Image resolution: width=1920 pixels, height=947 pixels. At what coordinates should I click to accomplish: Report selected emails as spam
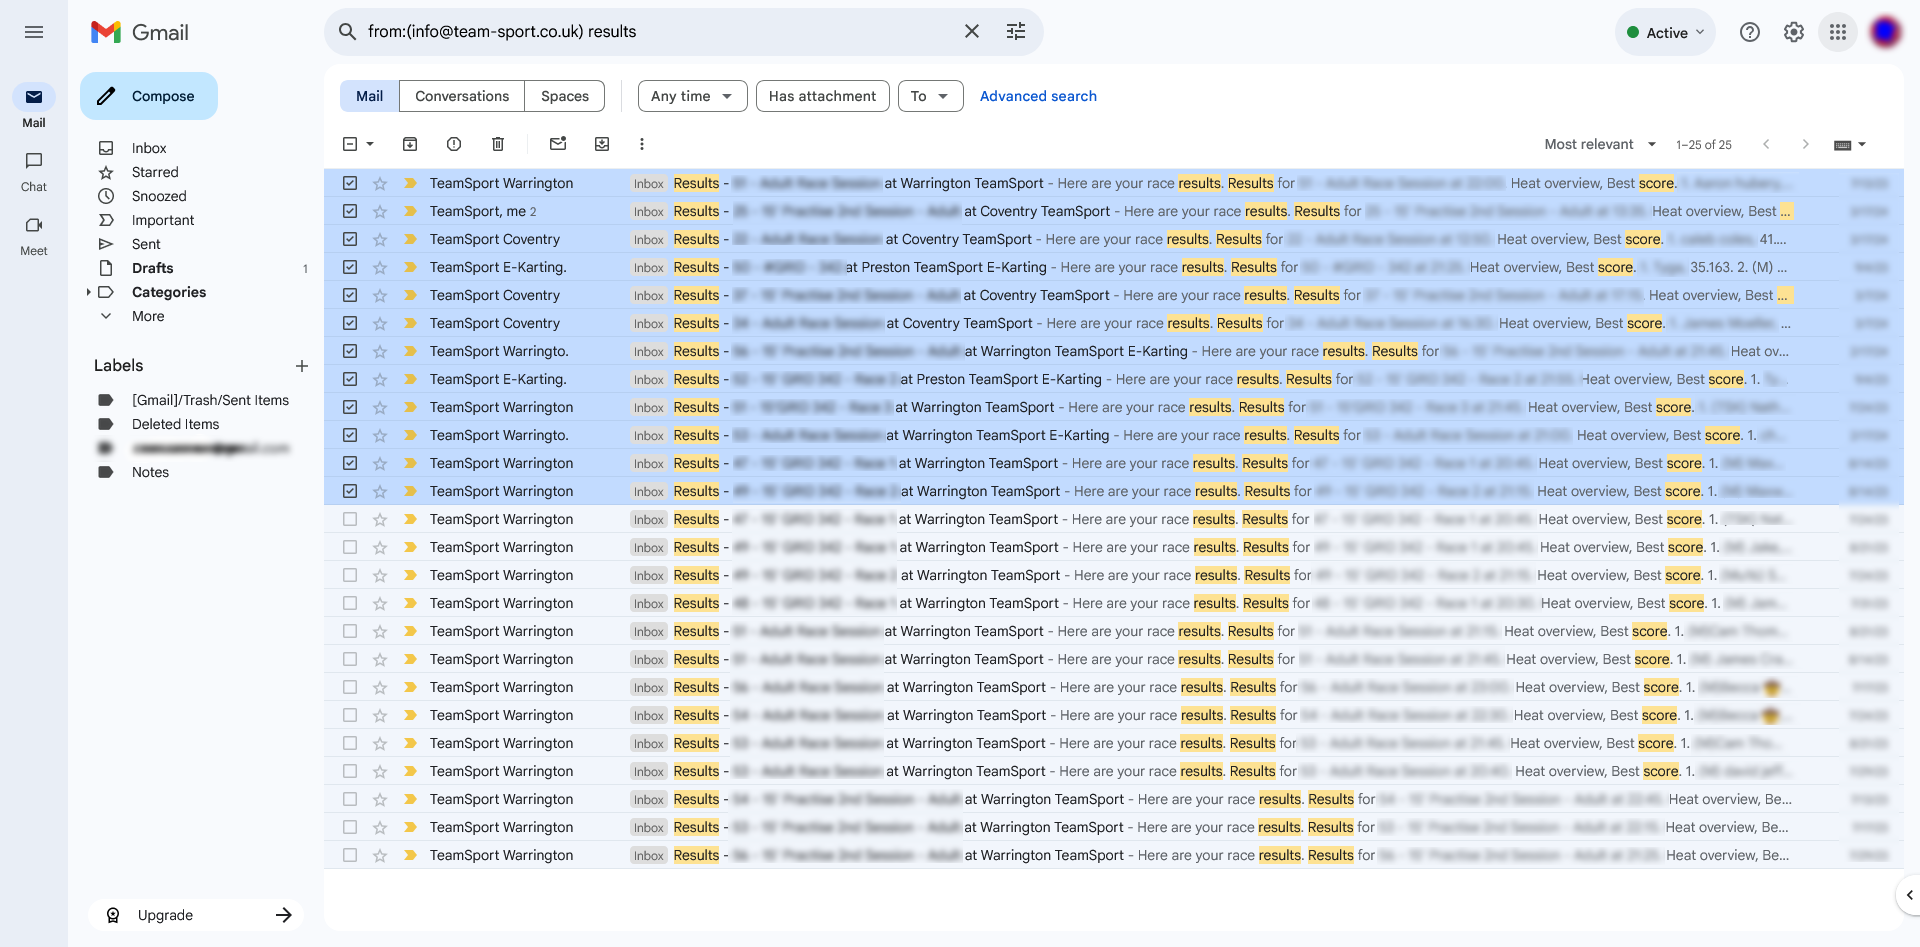[x=454, y=144]
